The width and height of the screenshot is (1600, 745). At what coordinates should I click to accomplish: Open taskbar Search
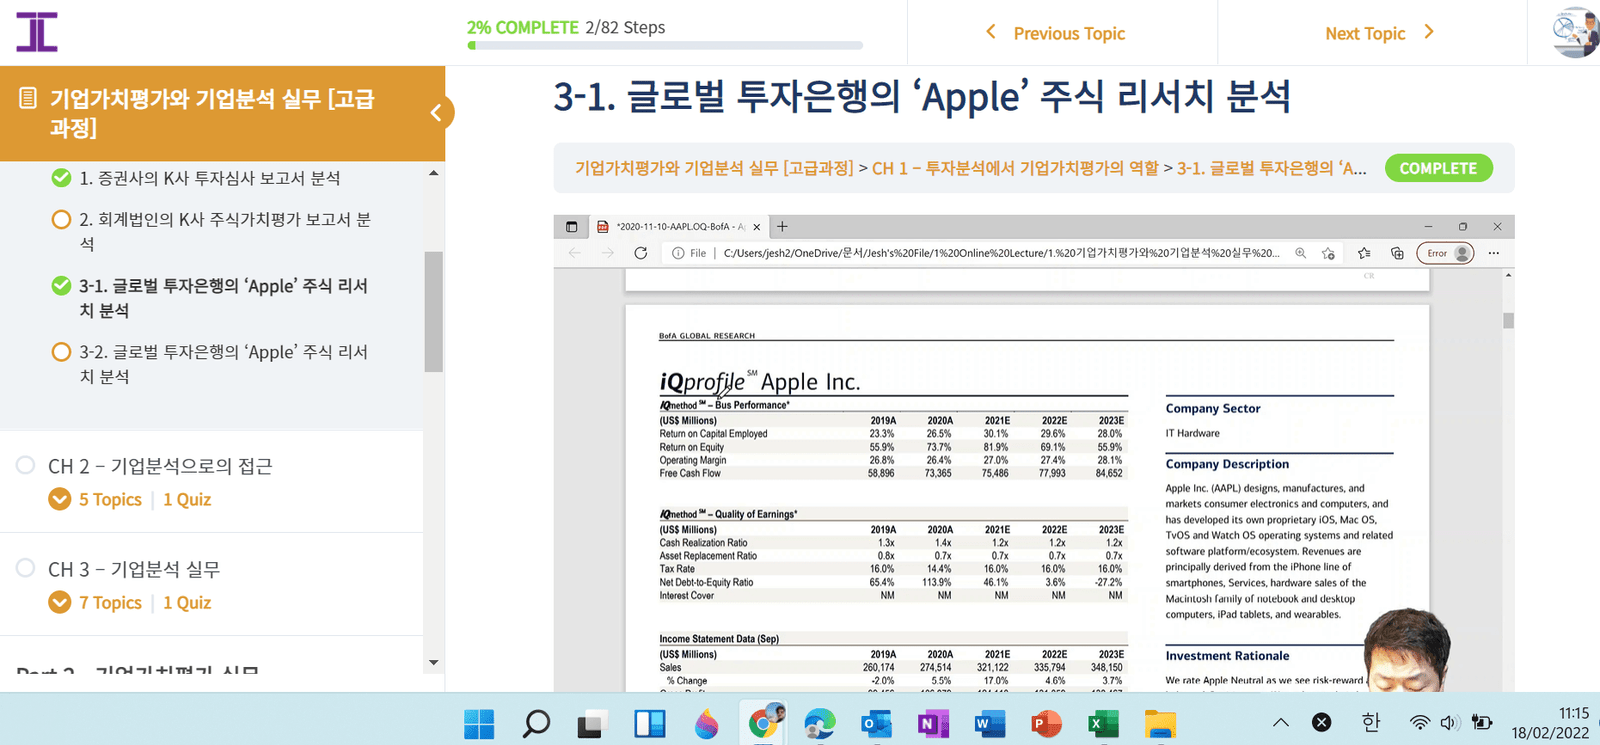tap(536, 723)
